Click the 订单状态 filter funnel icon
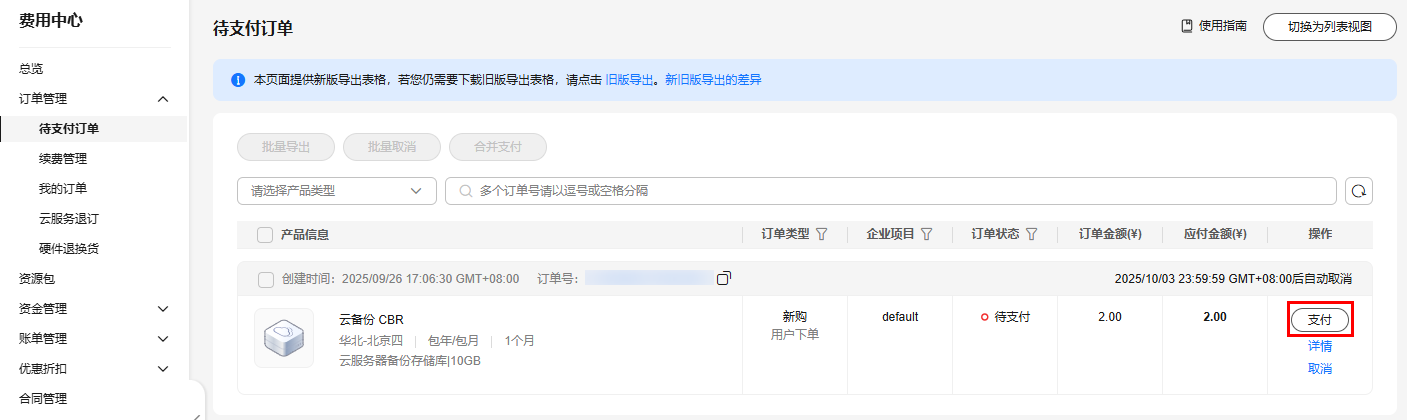The width and height of the screenshot is (1407, 420). click(1031, 234)
